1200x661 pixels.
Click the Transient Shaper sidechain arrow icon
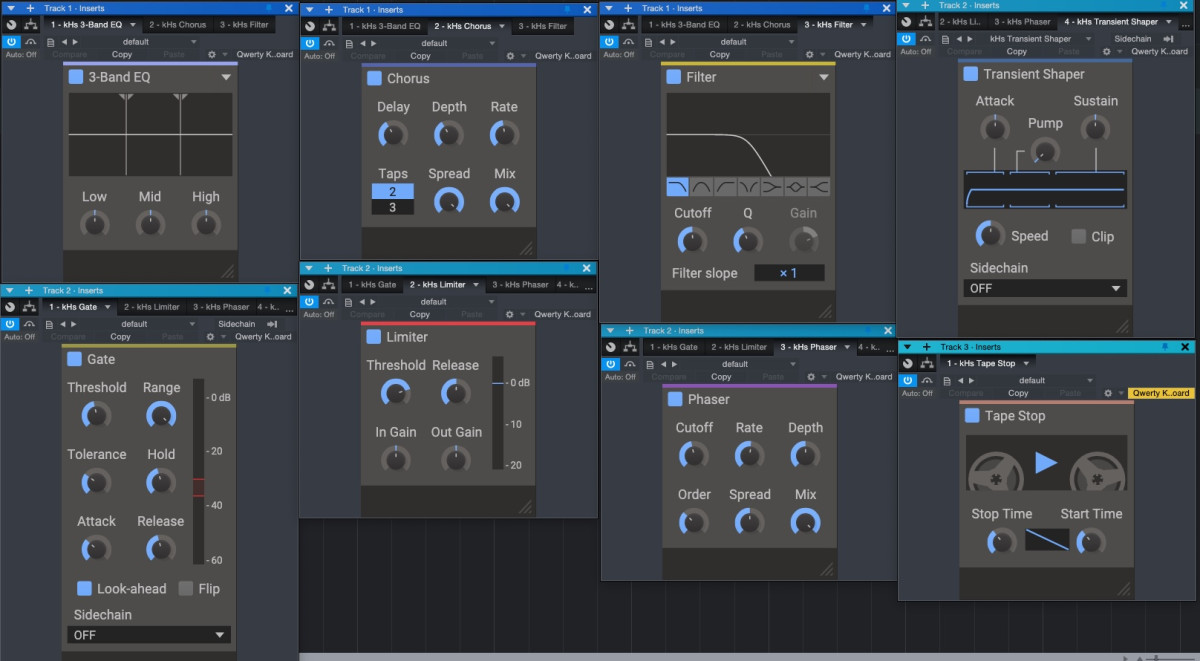pos(1166,38)
